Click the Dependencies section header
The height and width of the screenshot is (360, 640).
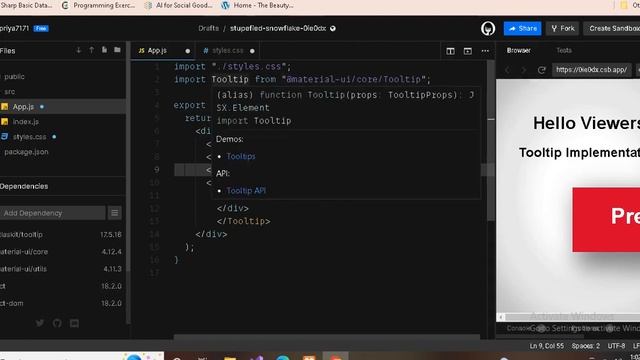point(24,186)
